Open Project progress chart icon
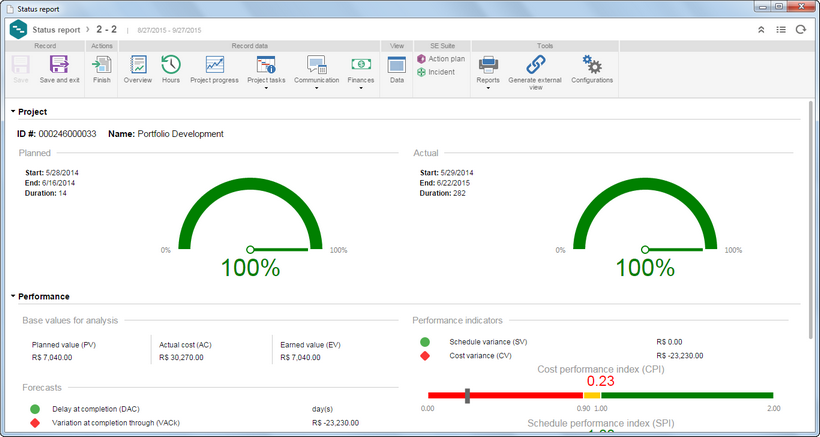This screenshot has height=437, width=820. (214, 65)
